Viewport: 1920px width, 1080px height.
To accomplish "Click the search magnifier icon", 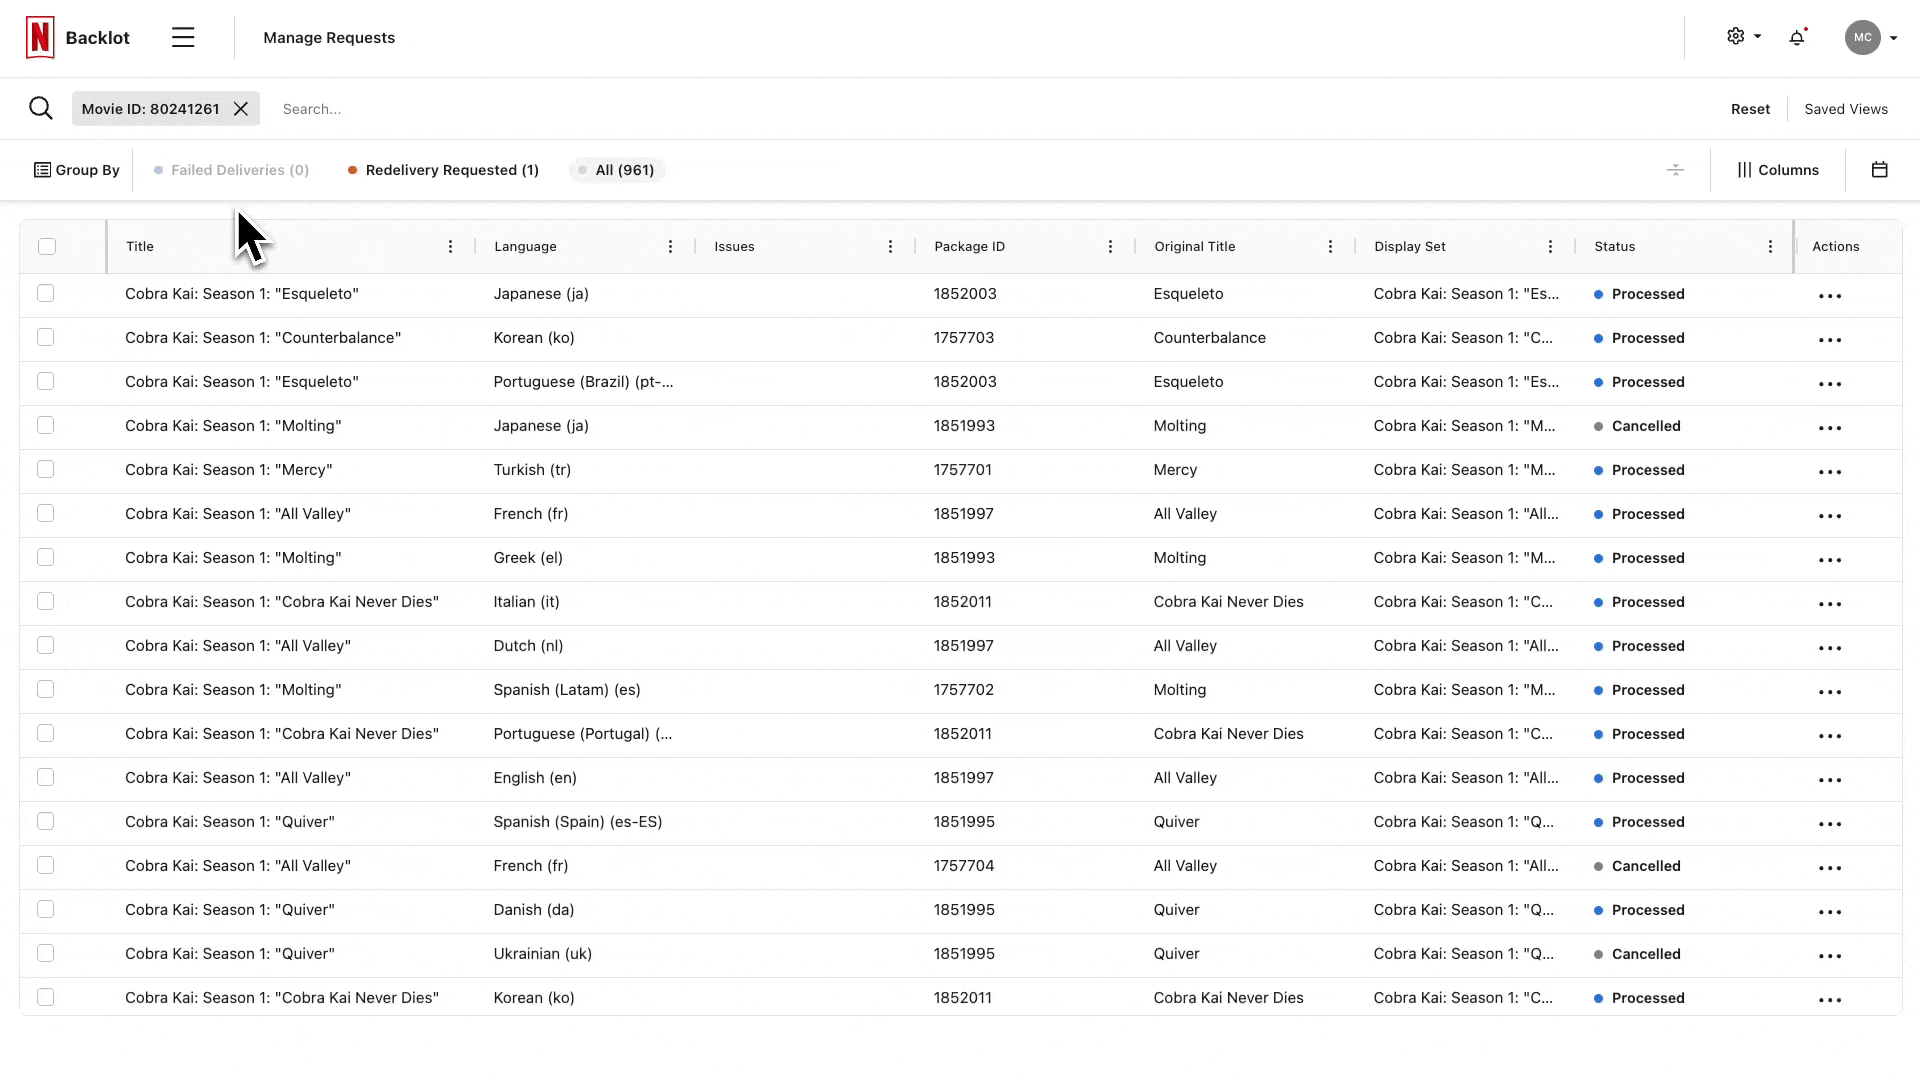I will [41, 108].
